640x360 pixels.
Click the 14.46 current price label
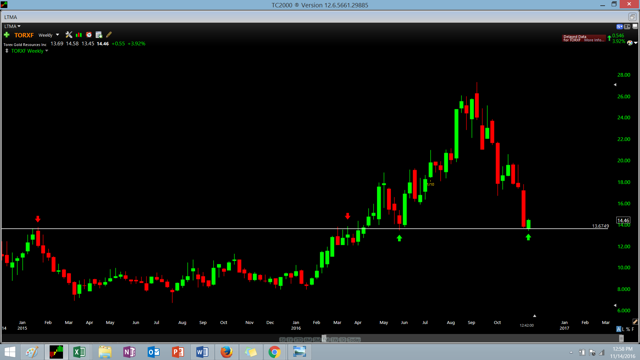coord(623,220)
